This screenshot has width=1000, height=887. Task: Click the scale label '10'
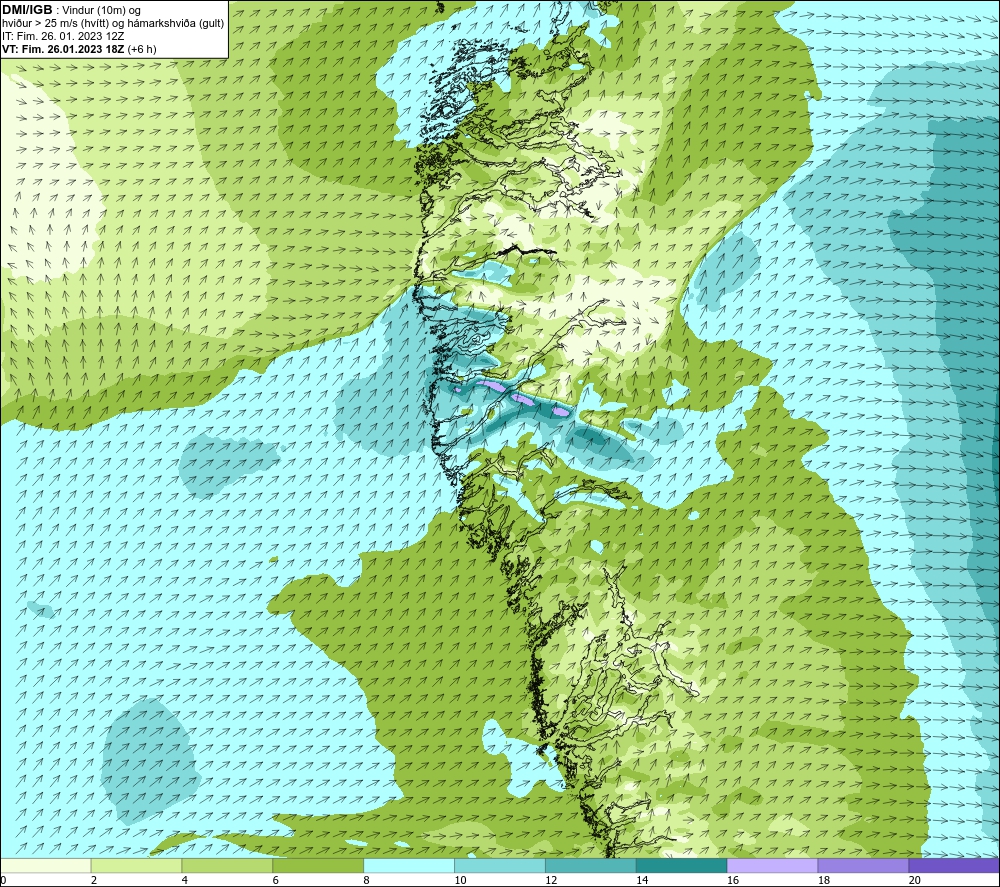[460, 880]
